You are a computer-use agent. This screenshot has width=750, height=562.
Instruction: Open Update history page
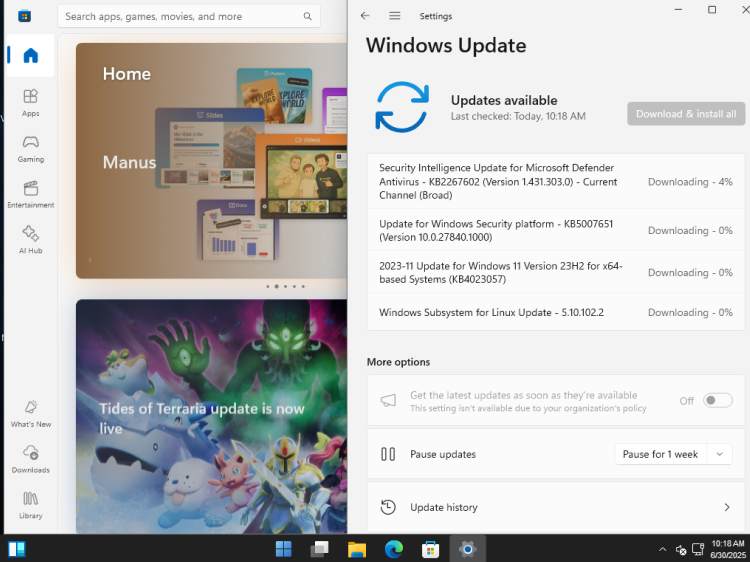556,507
